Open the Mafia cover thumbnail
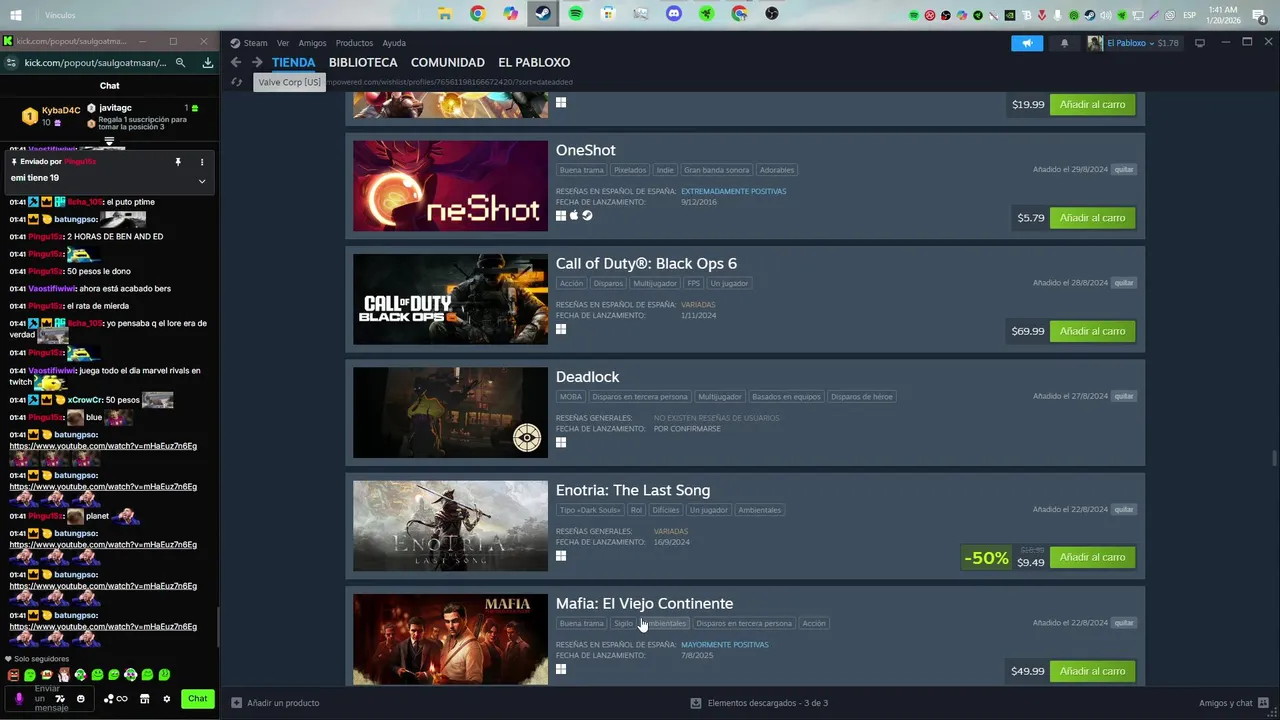Image resolution: width=1280 pixels, height=720 pixels. (x=450, y=639)
